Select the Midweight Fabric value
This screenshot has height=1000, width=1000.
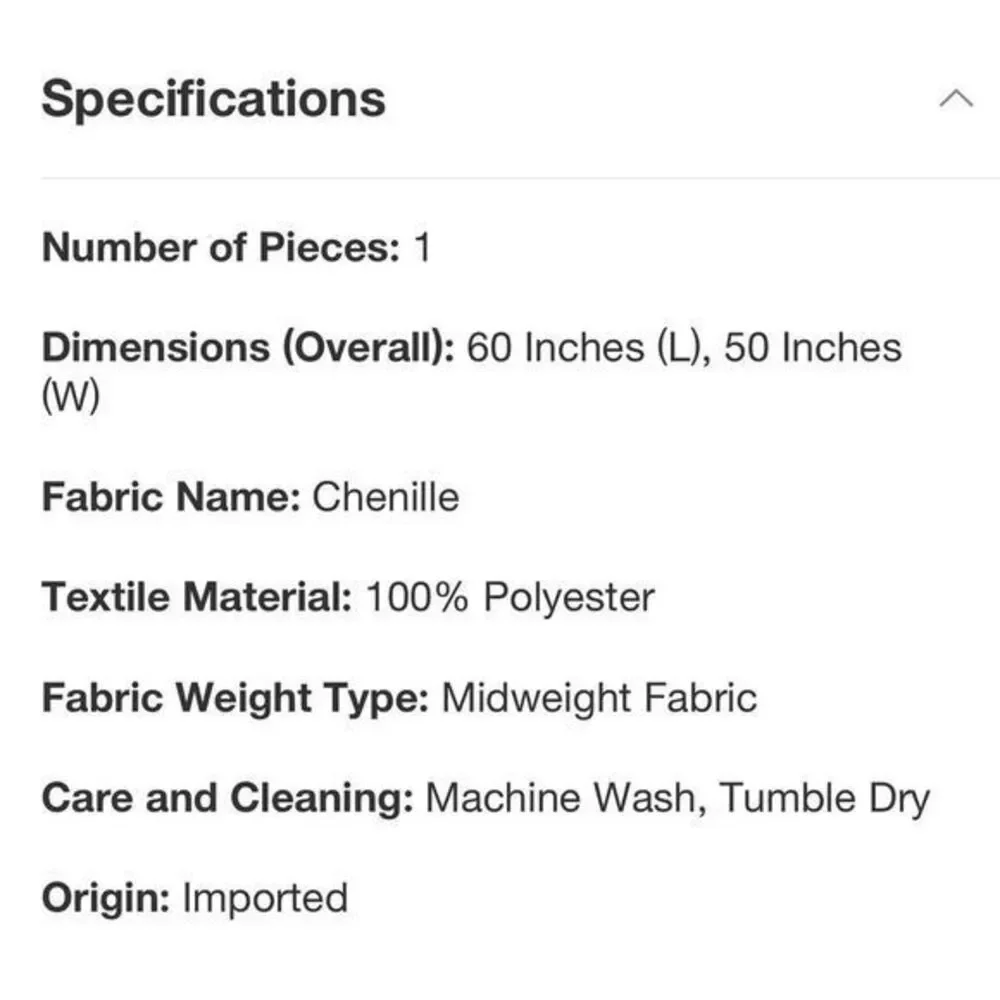tap(599, 698)
